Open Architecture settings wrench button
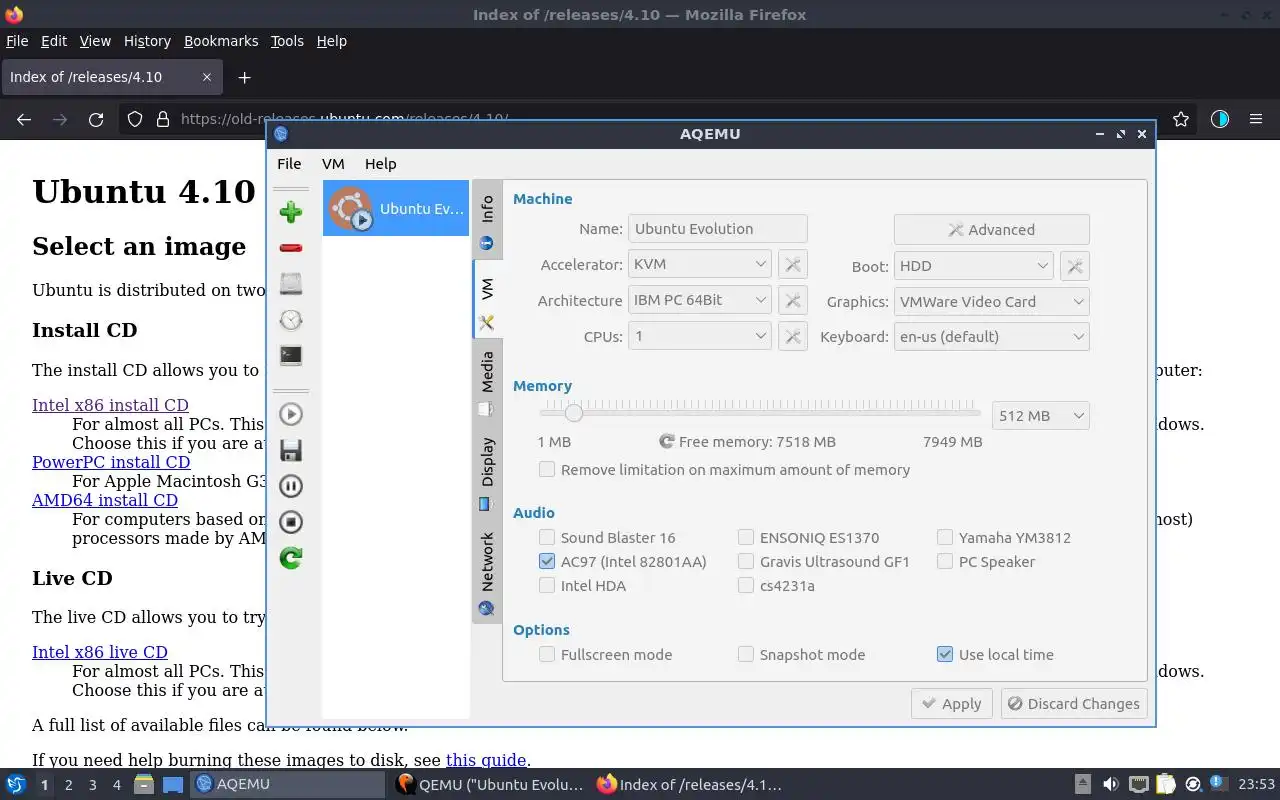This screenshot has height=800, width=1280. point(792,301)
